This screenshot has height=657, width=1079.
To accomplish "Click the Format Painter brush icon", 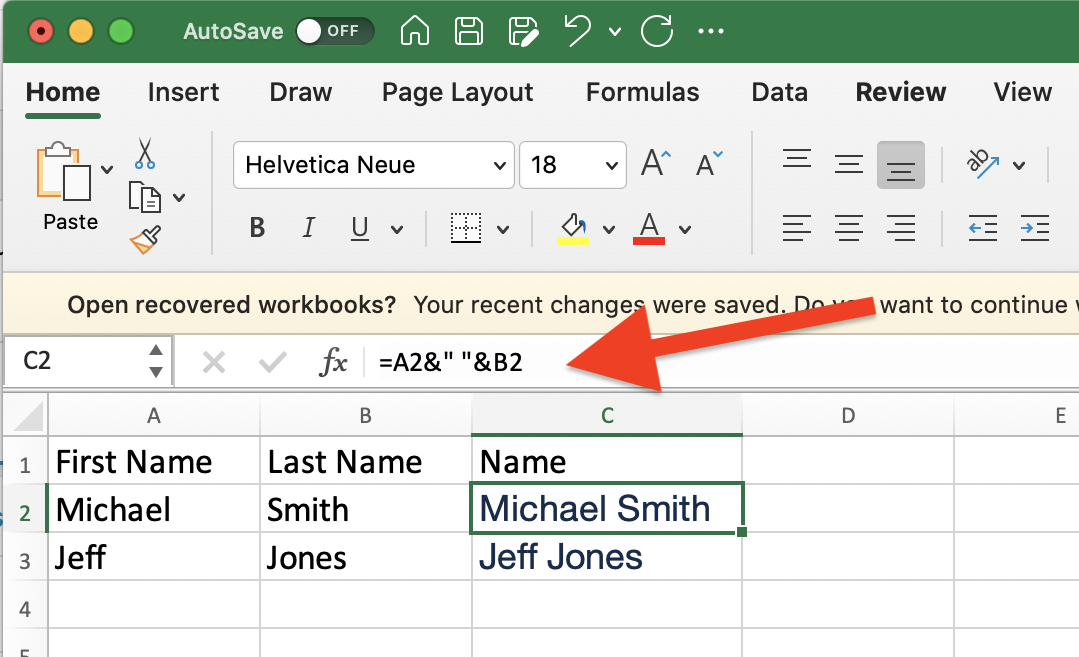I will click(145, 240).
